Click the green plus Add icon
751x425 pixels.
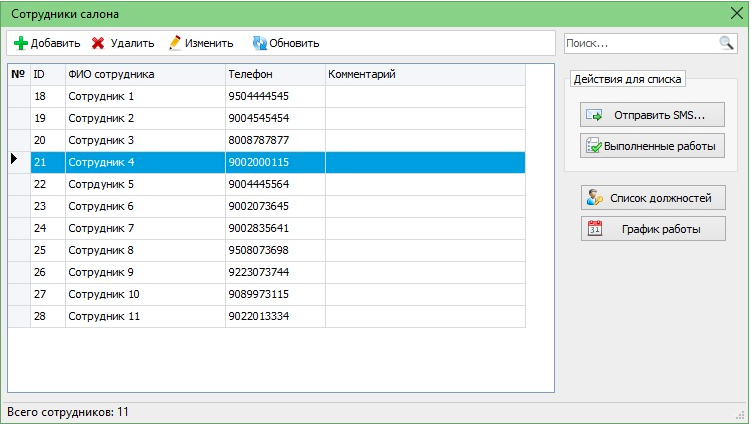pos(21,43)
